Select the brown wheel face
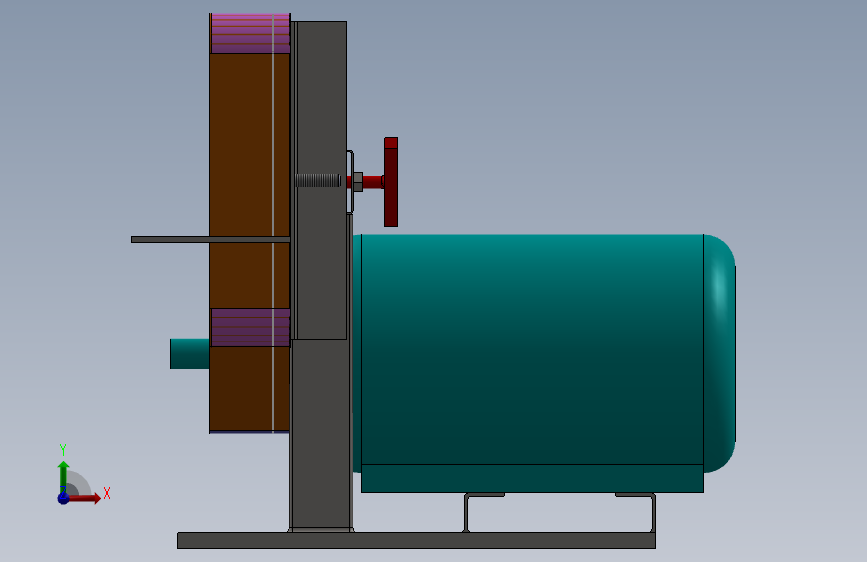Viewport: 867px width, 562px height. [249, 180]
